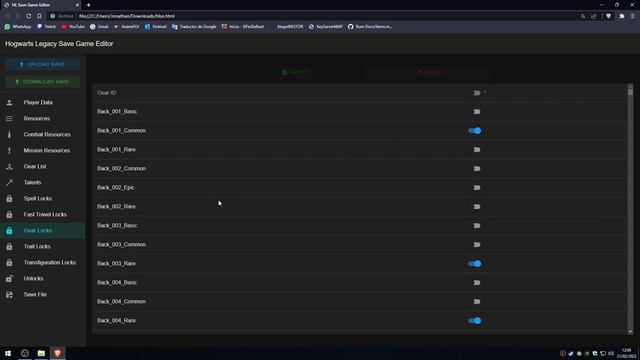
Task: Click the Player Data person icon
Action: tap(9, 102)
